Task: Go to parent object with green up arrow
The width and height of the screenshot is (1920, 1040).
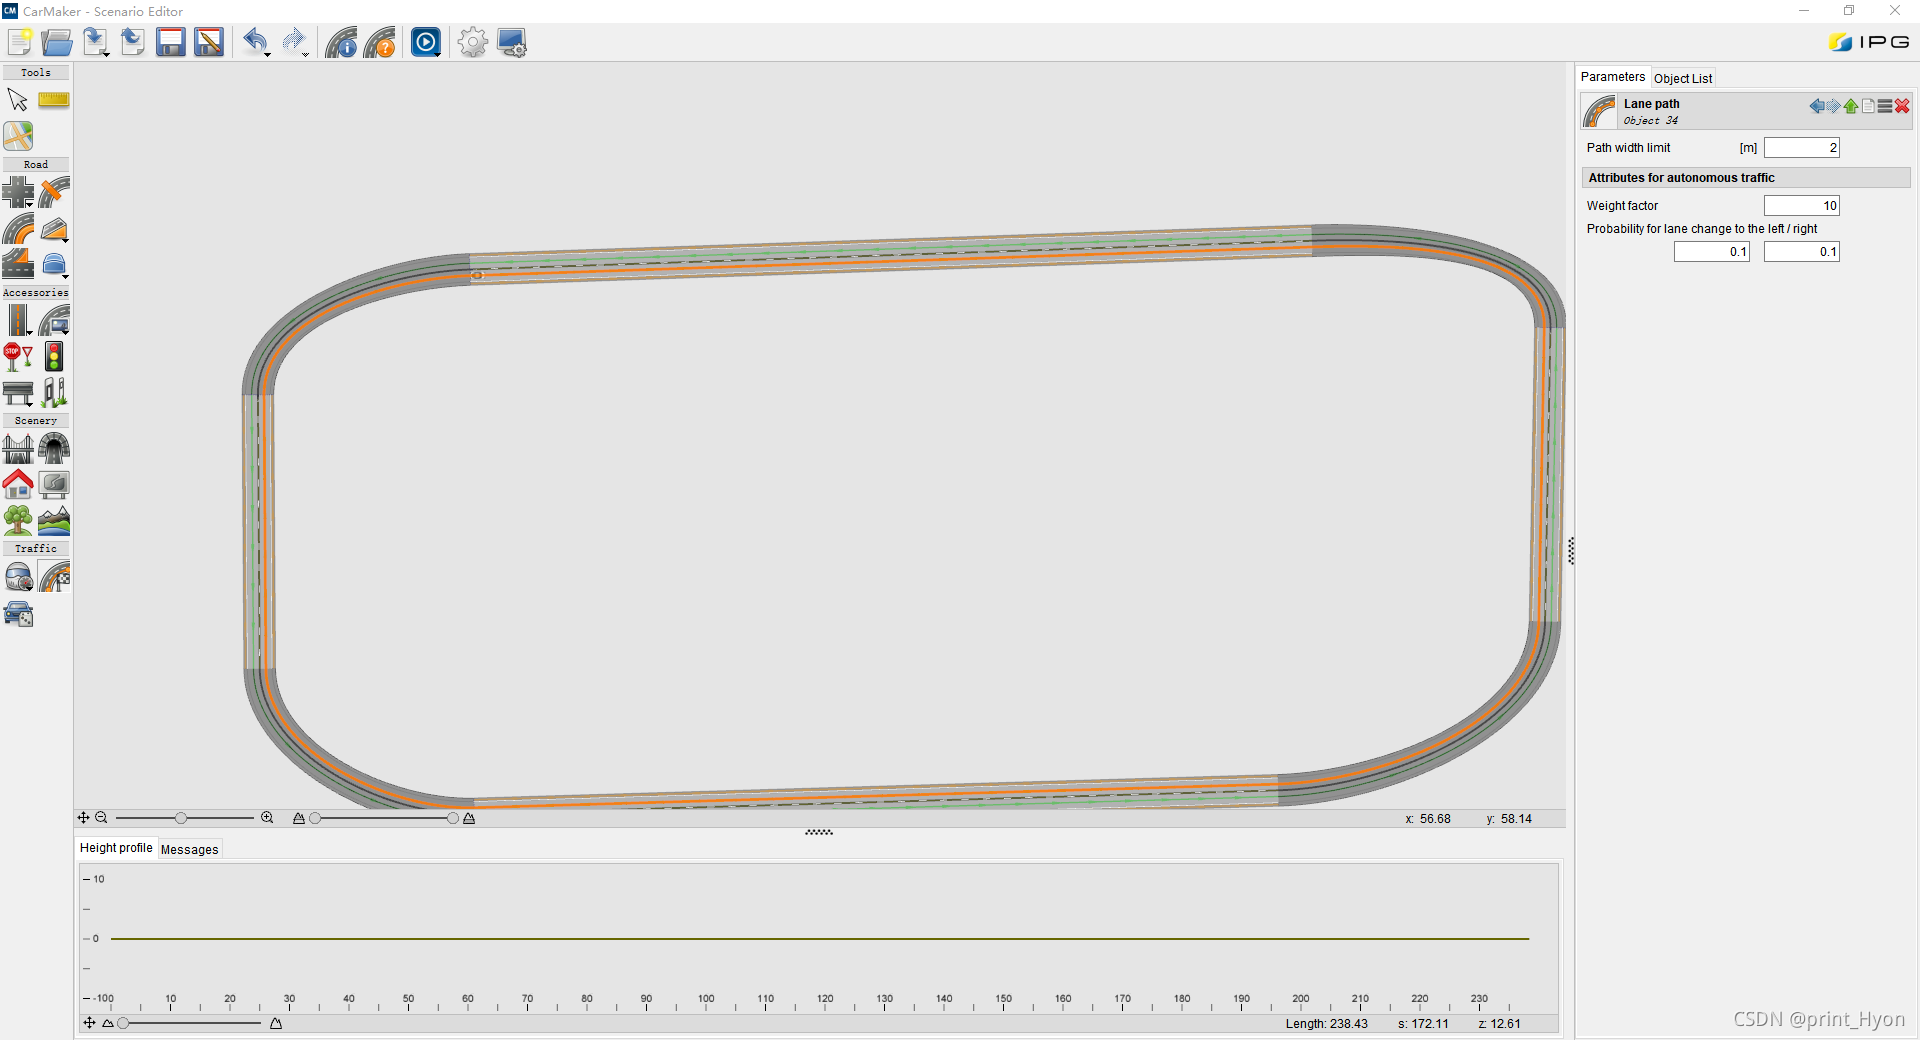Action: (x=1851, y=106)
